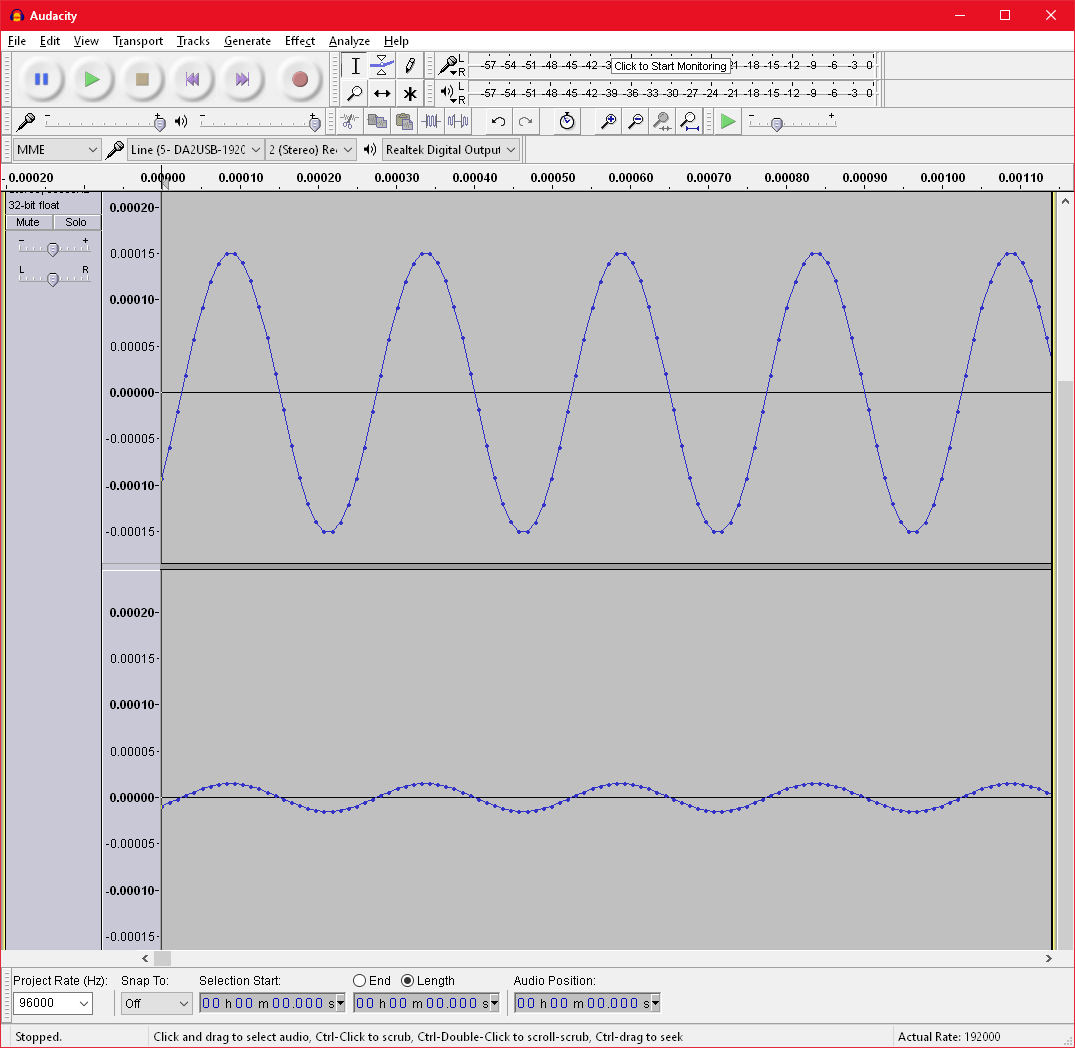Click the Play-at-speed green arrow
The image size is (1075, 1048).
click(728, 122)
